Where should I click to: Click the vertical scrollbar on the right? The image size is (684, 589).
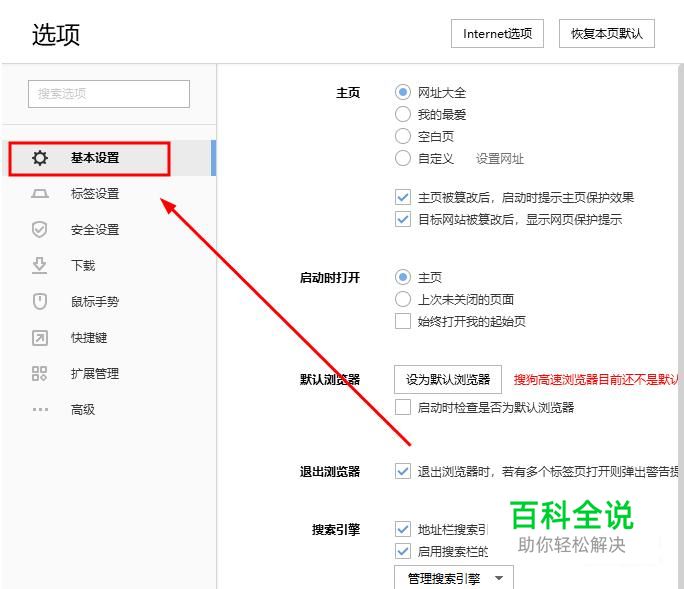[x=681, y=326]
